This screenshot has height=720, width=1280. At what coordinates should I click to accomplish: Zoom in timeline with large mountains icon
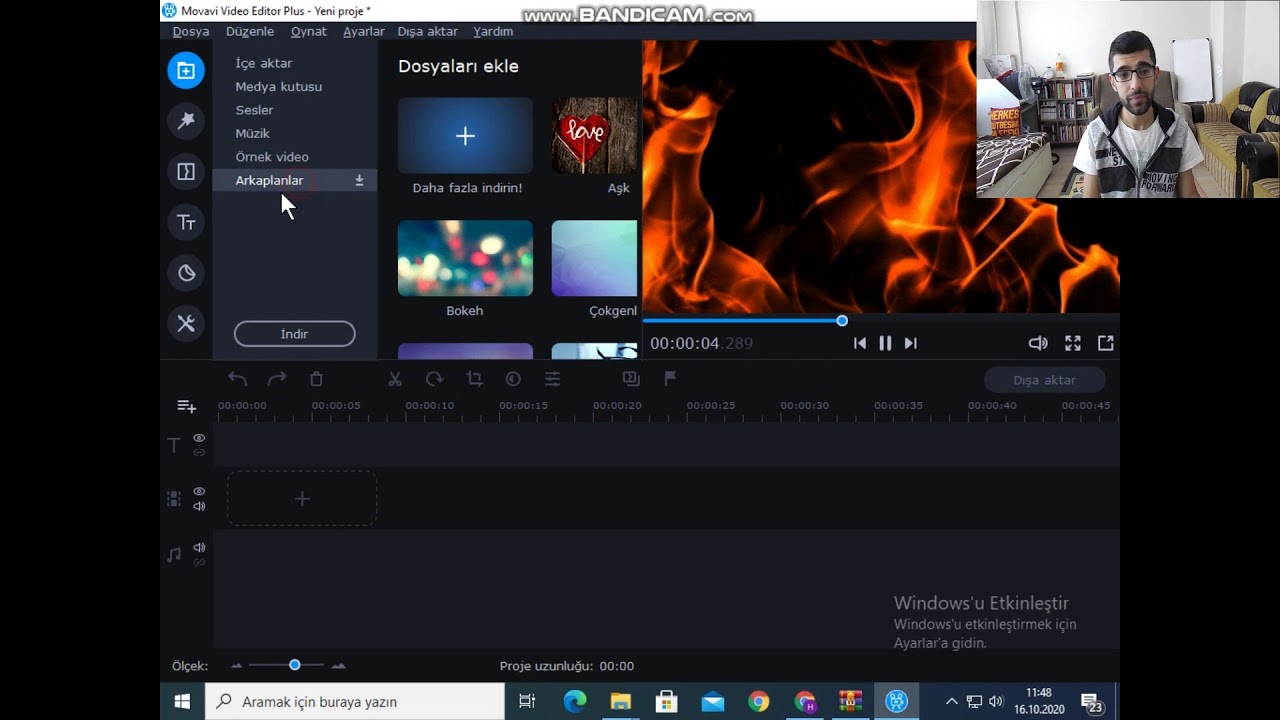pos(339,666)
